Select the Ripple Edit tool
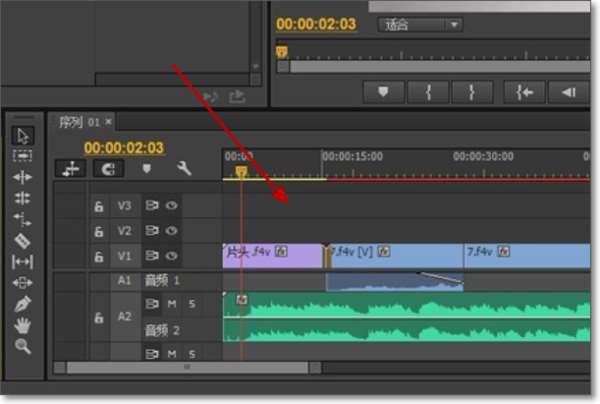Screen dimensions: 600x404 23,177
